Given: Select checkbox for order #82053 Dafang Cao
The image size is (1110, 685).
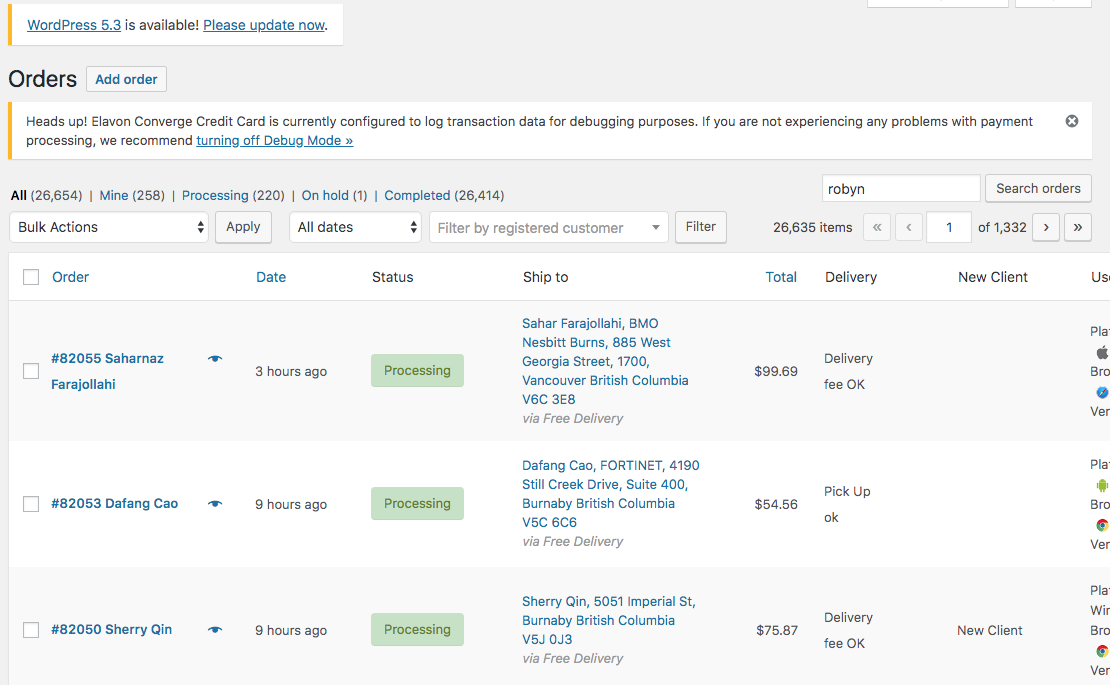Looking at the screenshot, I should (x=31, y=504).
